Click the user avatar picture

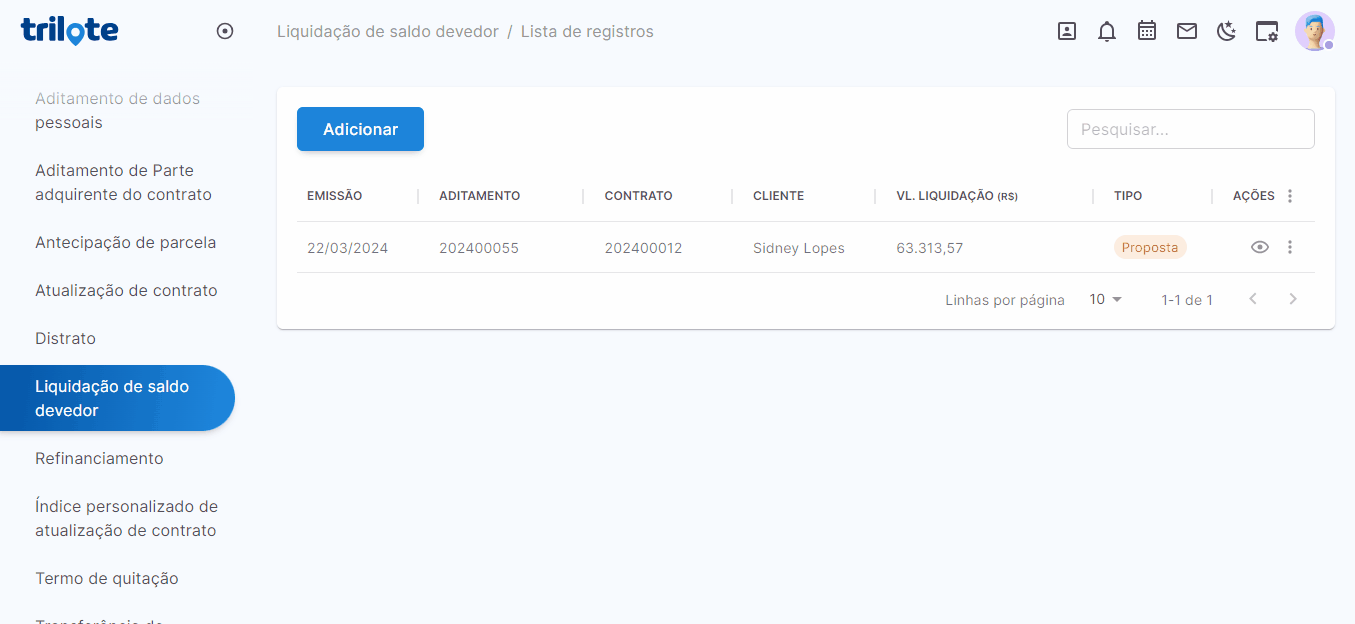click(1314, 31)
